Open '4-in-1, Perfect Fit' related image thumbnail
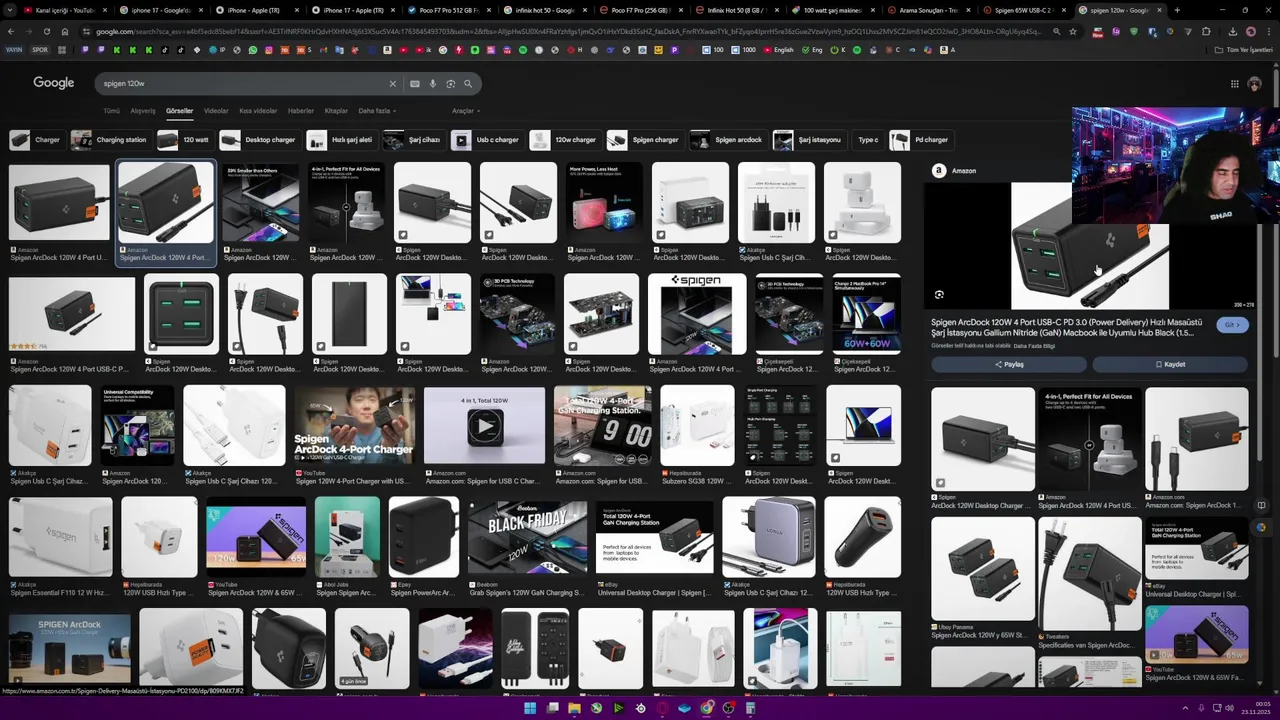The width and height of the screenshot is (1280, 720). tap(1089, 438)
